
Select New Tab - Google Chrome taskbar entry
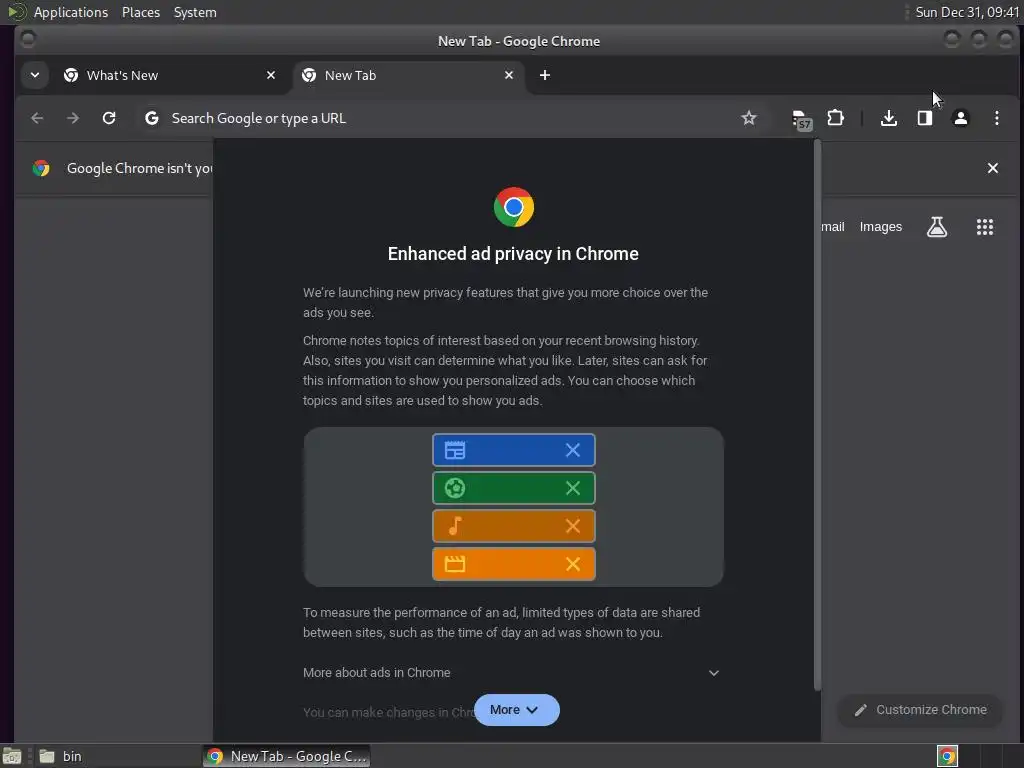pyautogui.click(x=287, y=756)
